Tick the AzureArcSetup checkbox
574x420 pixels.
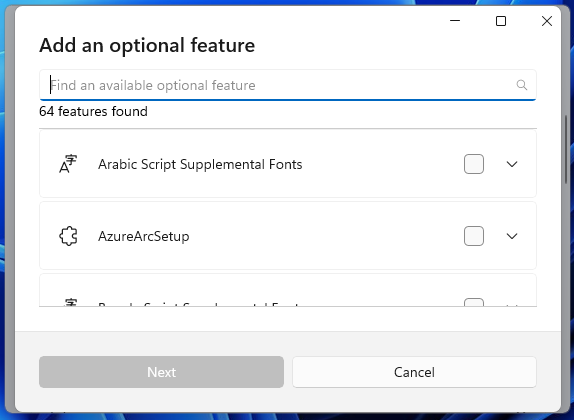pyautogui.click(x=474, y=236)
